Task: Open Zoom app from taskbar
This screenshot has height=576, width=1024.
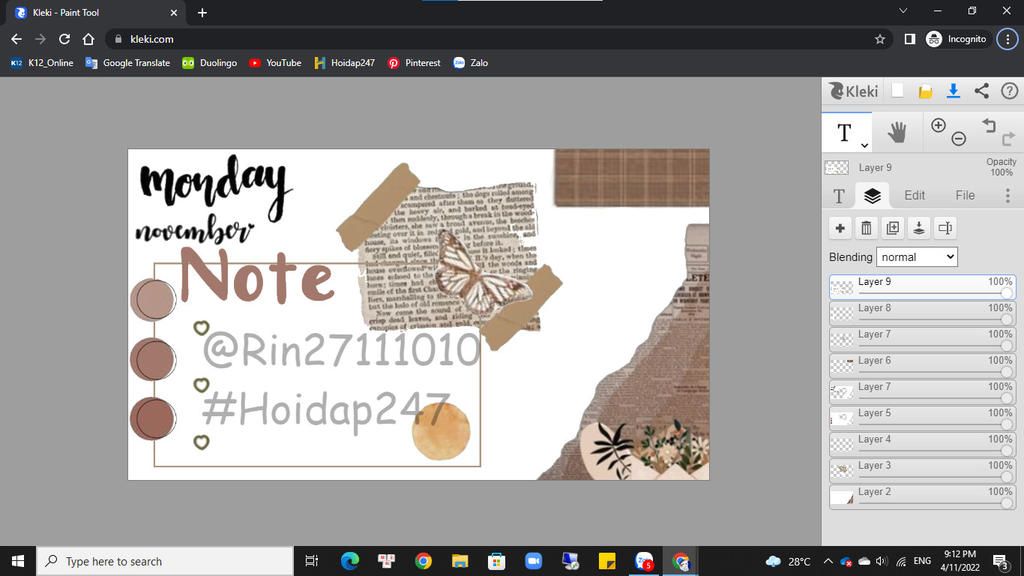Action: pyautogui.click(x=534, y=561)
